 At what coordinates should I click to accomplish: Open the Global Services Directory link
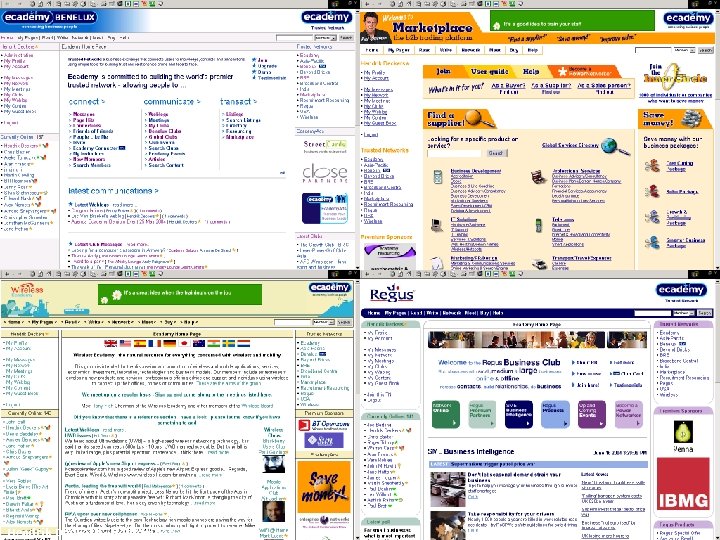[570, 145]
